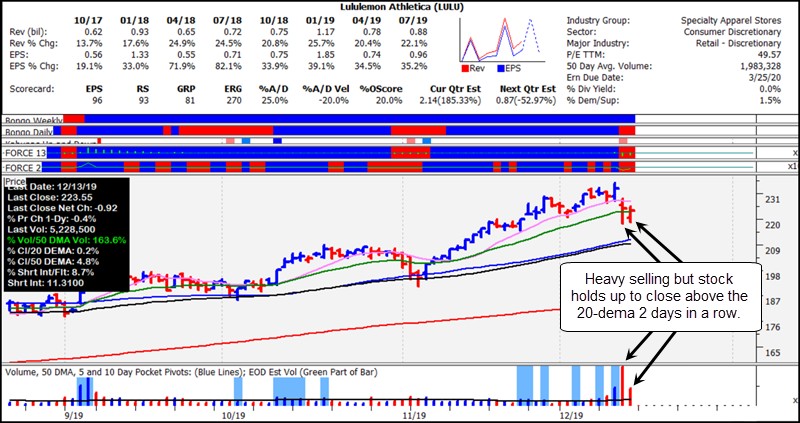Click the GRP score 81
This screenshot has width=800, height=423.
tap(190, 100)
